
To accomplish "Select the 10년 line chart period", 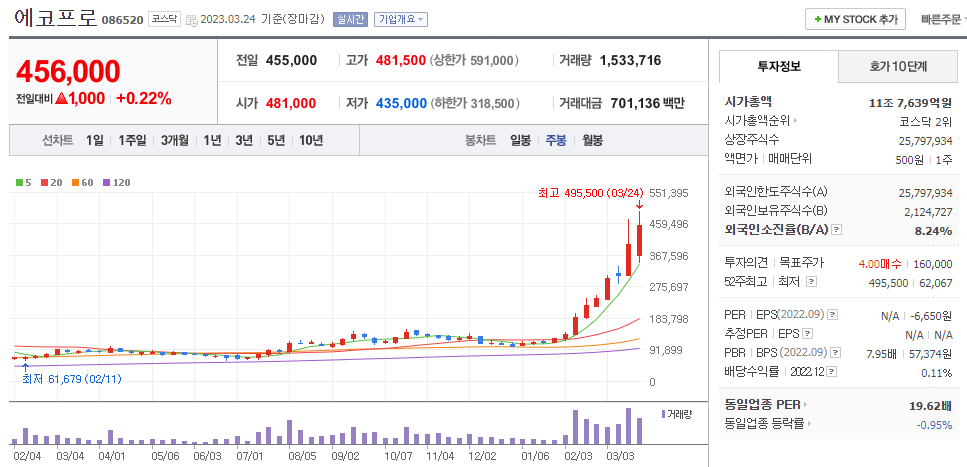I will click(x=311, y=140).
